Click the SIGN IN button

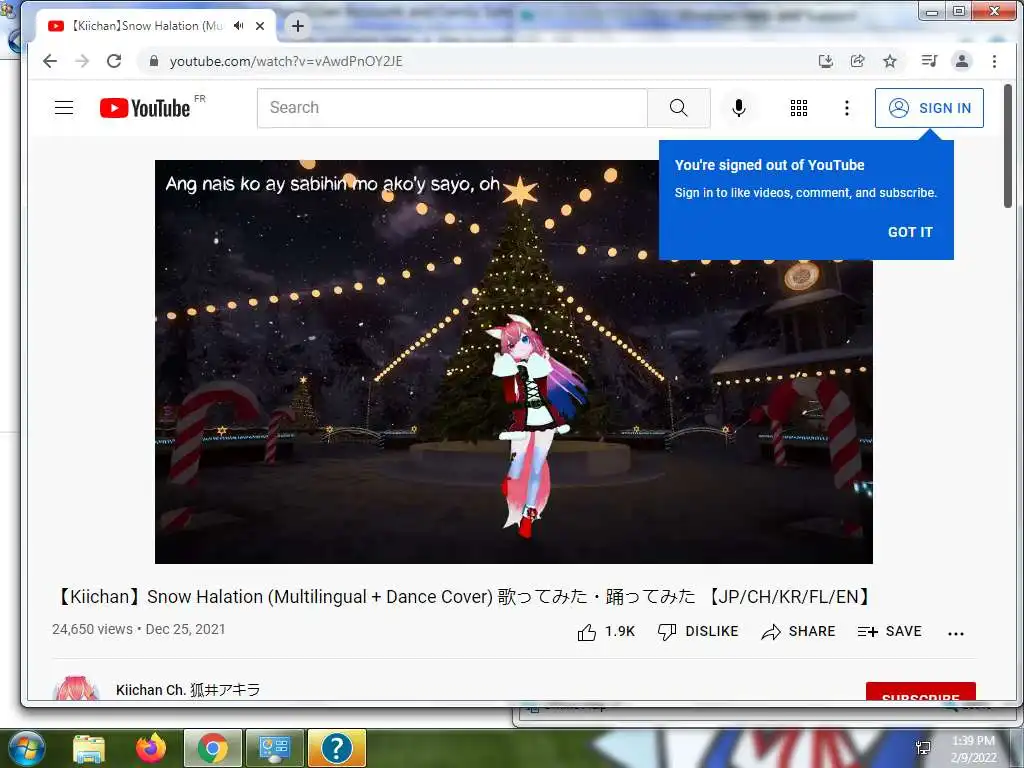(x=929, y=108)
